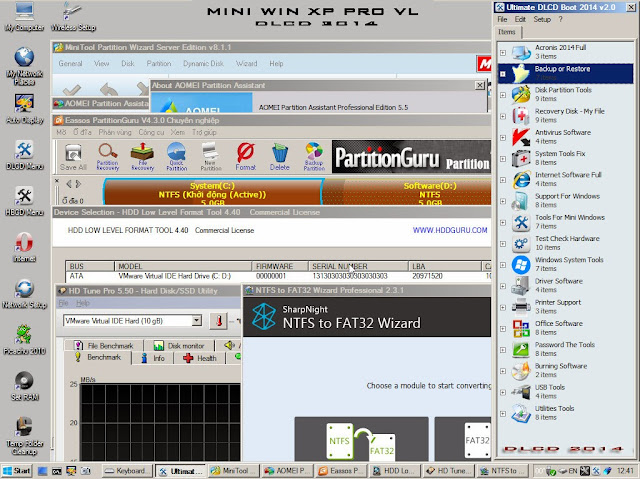The width and height of the screenshot is (640, 479).
Task: Click Undo arrow in MiniTool toolbar
Action: 109,89
